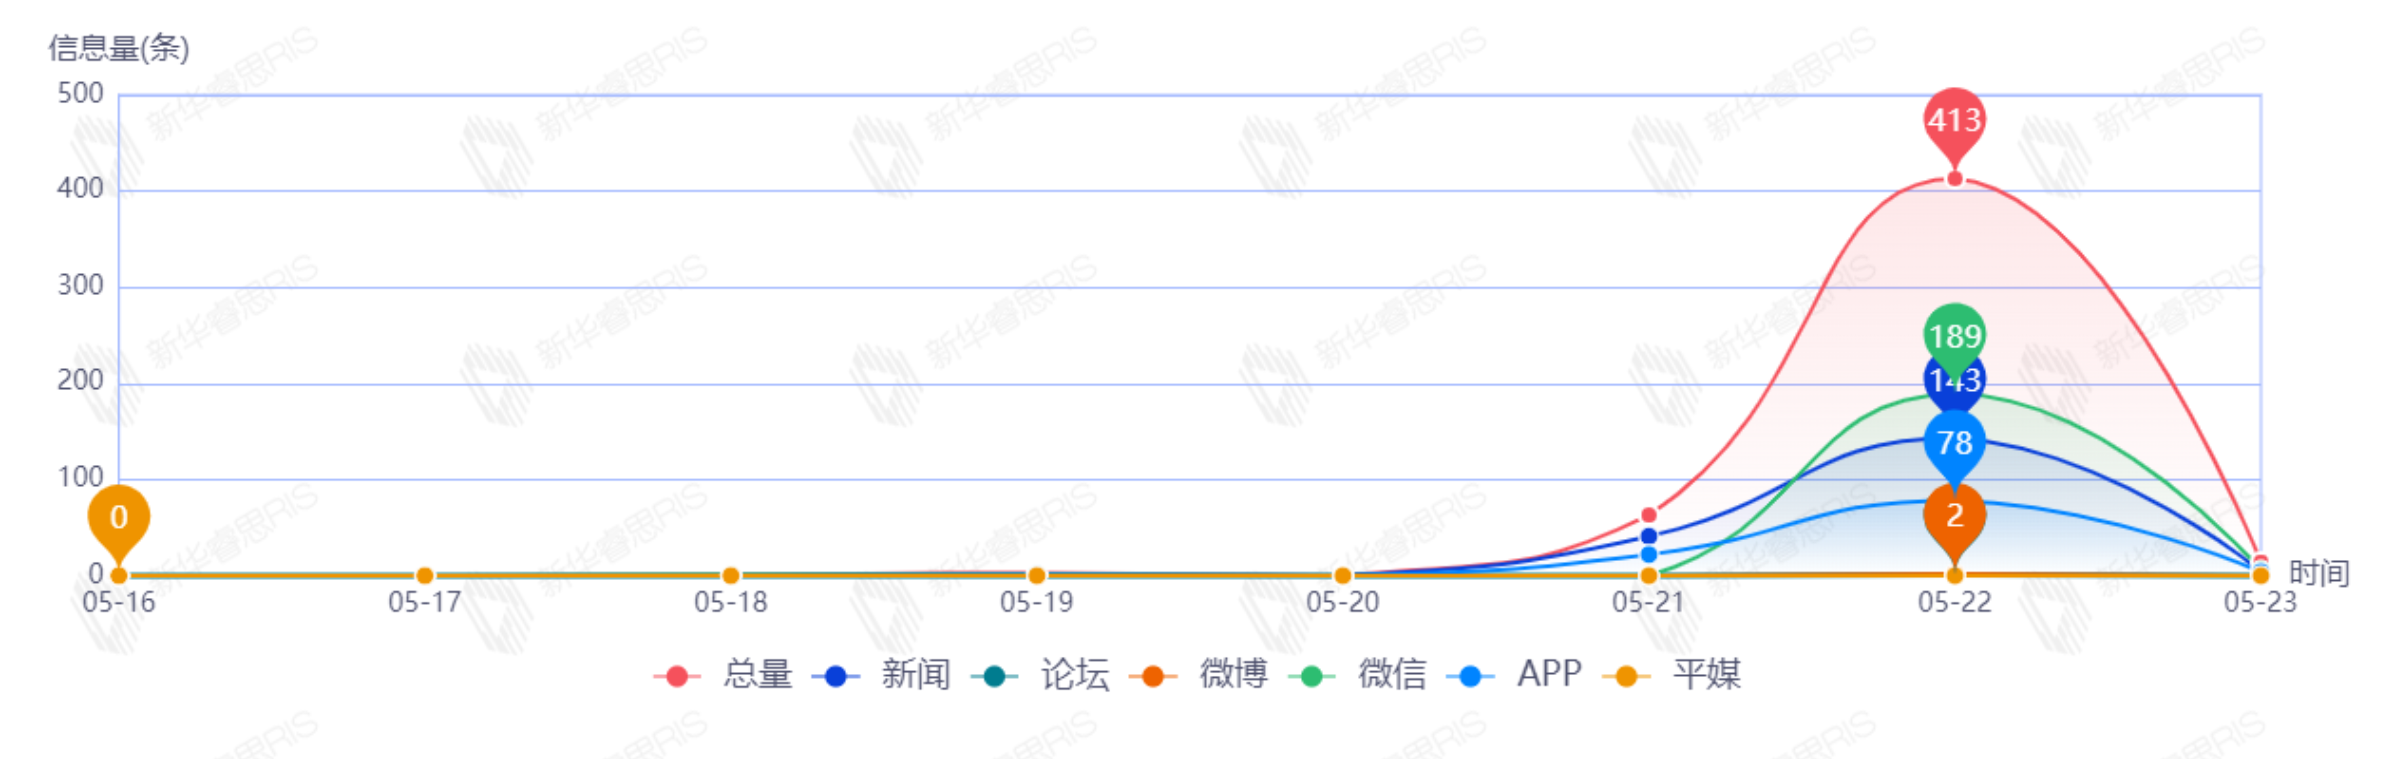Click the orange data point at 05-19

1037,576
